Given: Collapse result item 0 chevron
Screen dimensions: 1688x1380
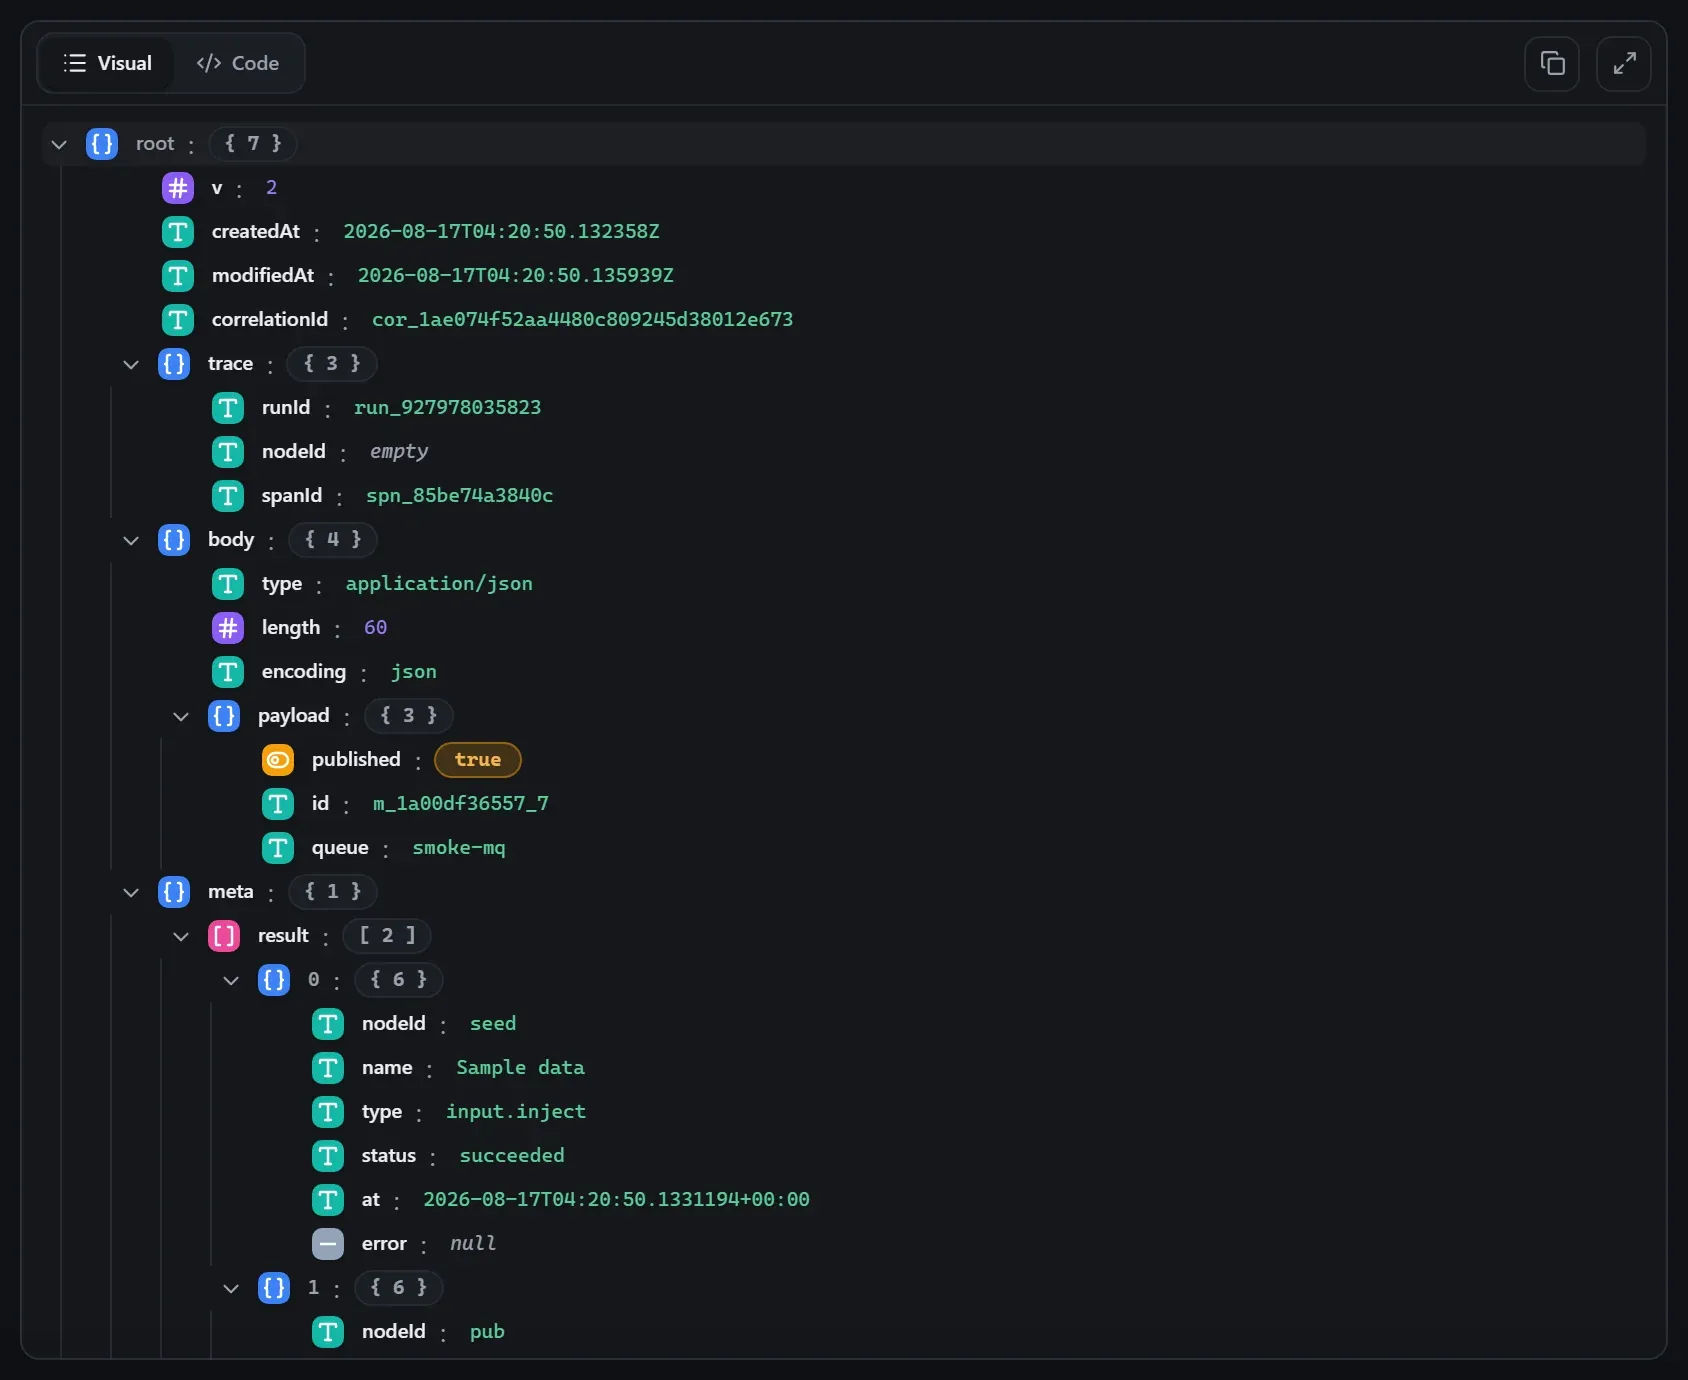Looking at the screenshot, I should (231, 980).
